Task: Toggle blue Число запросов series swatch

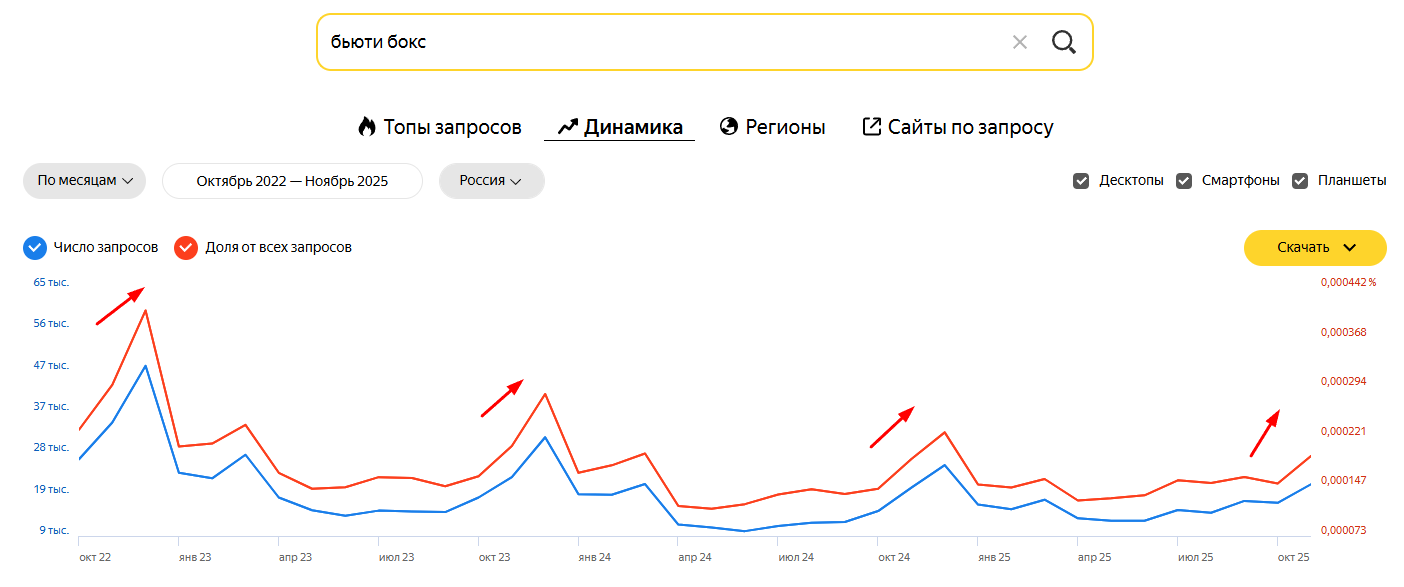Action: pyautogui.click(x=35, y=248)
